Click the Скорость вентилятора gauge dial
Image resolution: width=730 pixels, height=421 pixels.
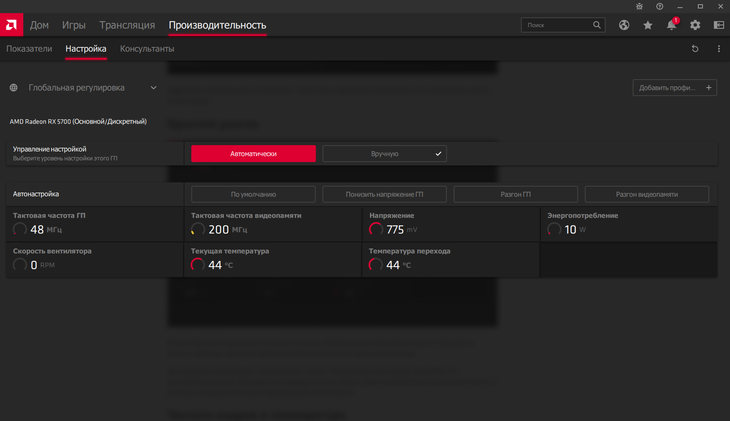coord(20,265)
